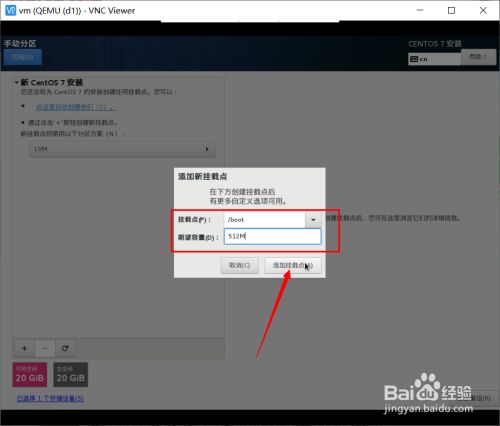Click the cancel button in the dialog

tap(239, 265)
